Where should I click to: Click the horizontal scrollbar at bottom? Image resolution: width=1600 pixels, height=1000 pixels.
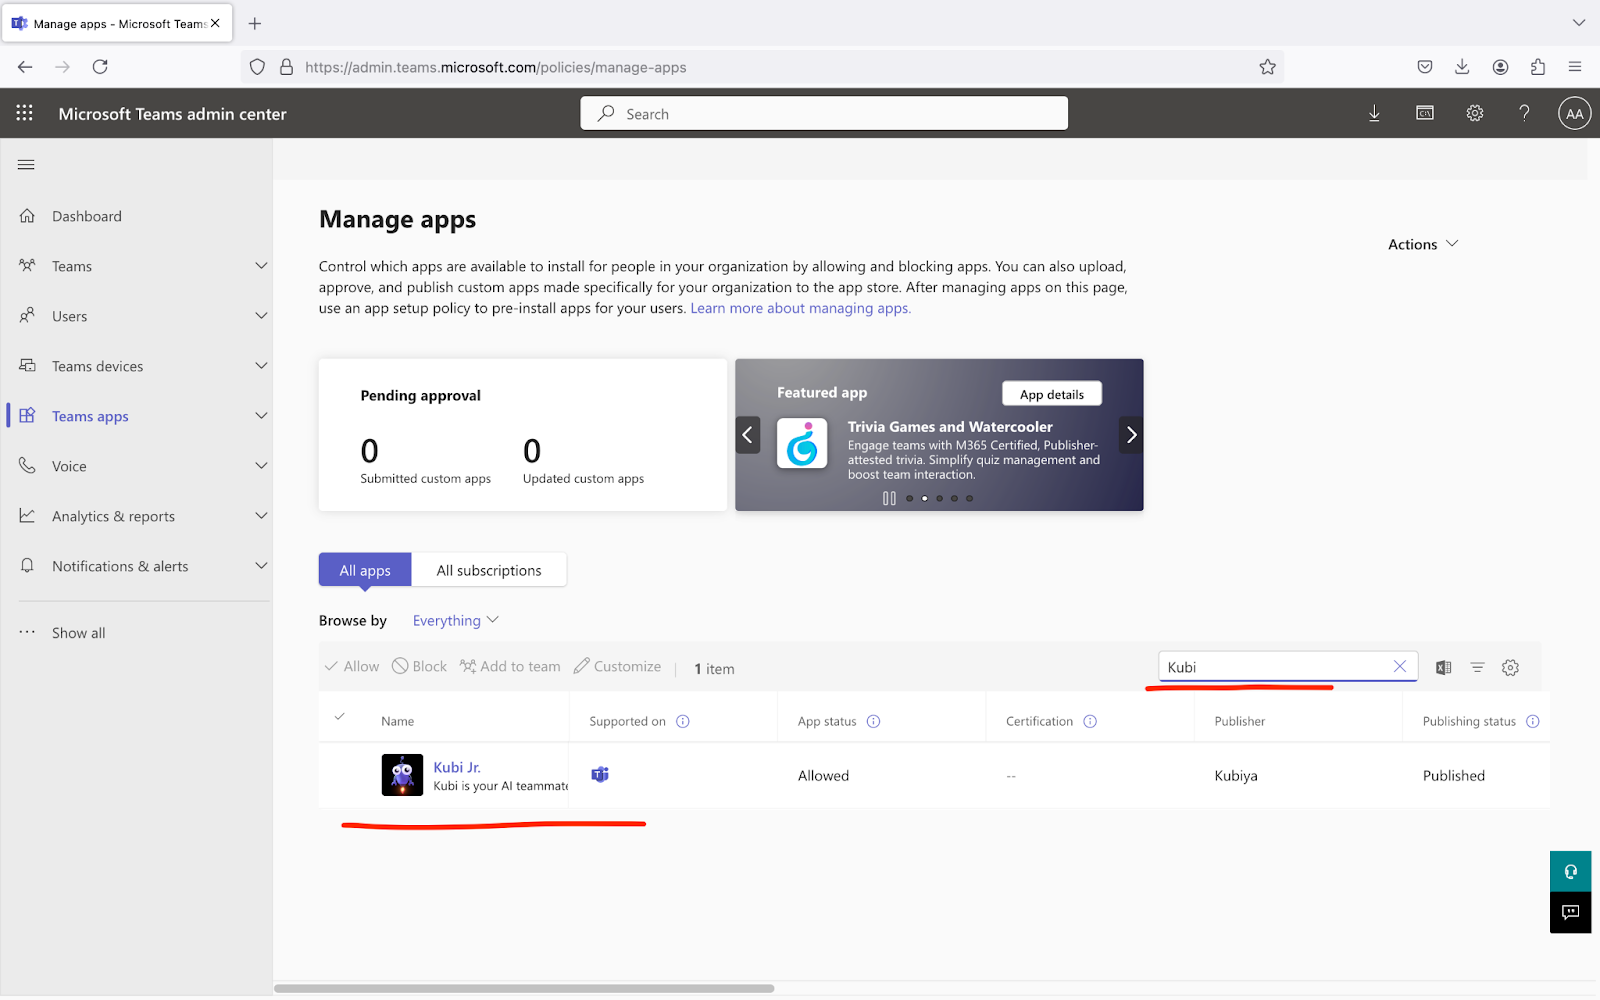tap(524, 988)
